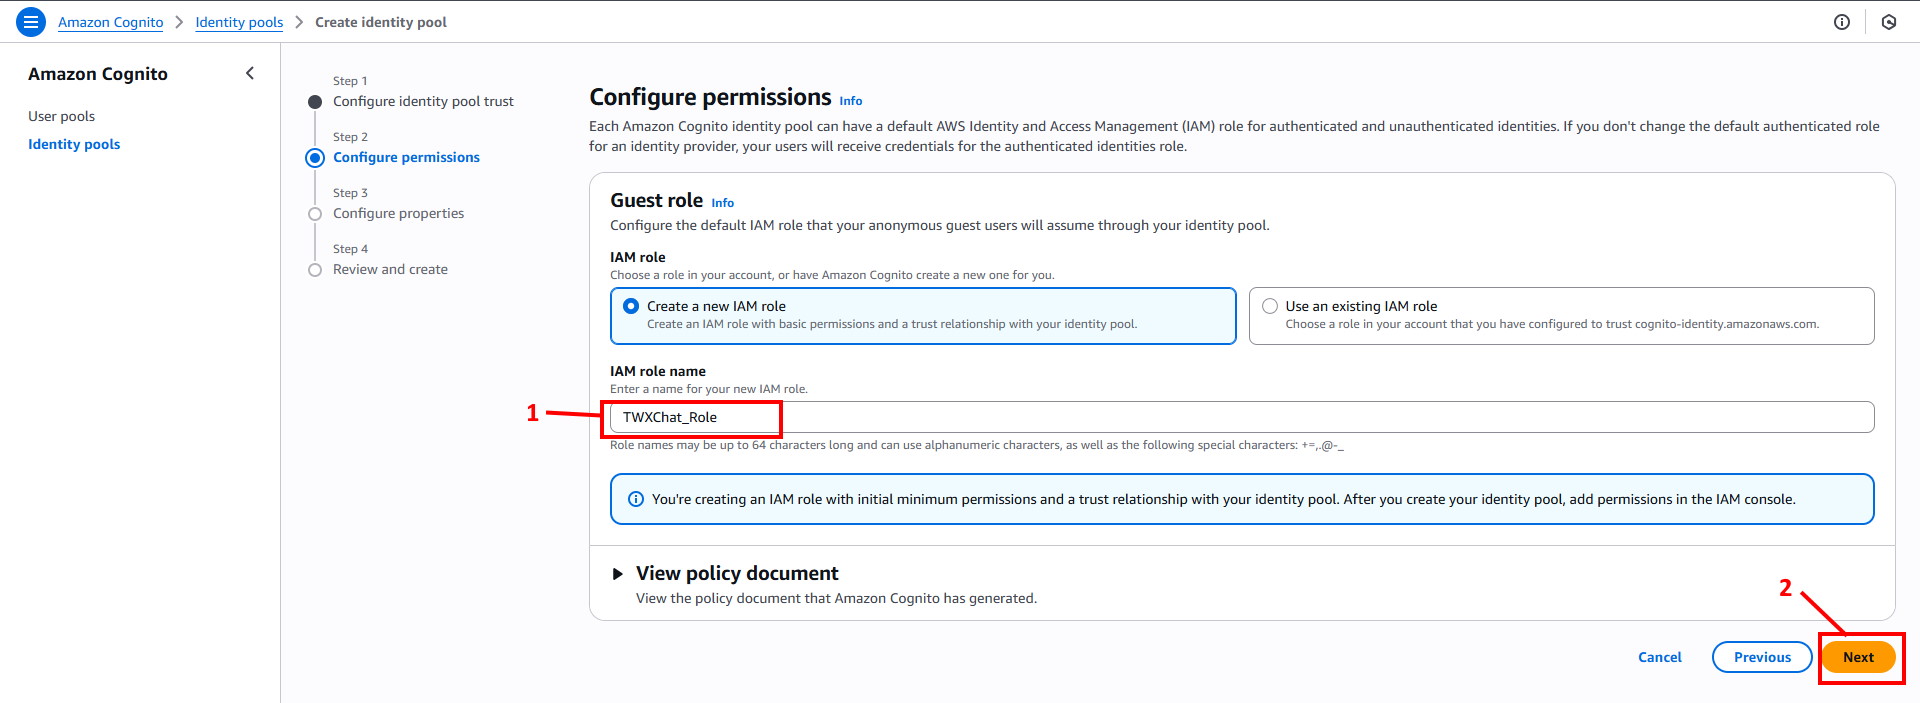Screen dimensions: 1920x703
Task: Click the info icon in blue alert box
Action: [x=635, y=499]
